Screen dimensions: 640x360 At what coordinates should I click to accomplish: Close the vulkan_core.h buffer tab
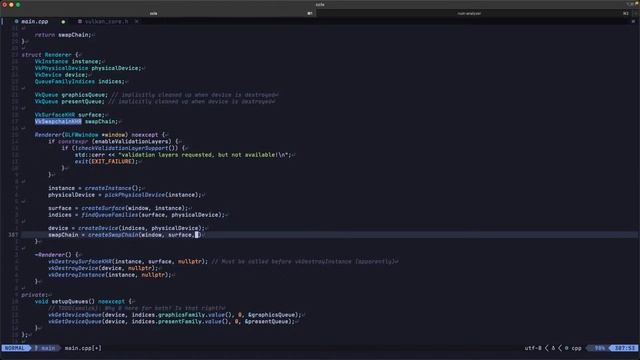(x=136, y=21)
